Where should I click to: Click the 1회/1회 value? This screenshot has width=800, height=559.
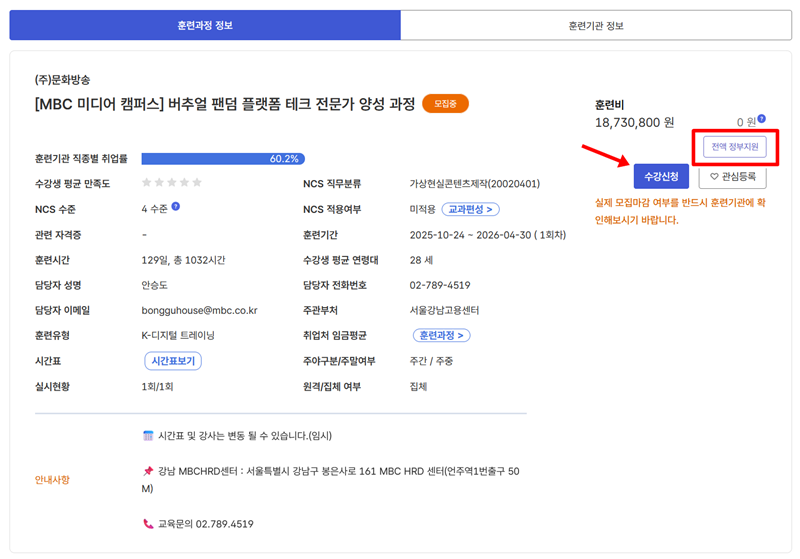[x=157, y=386]
